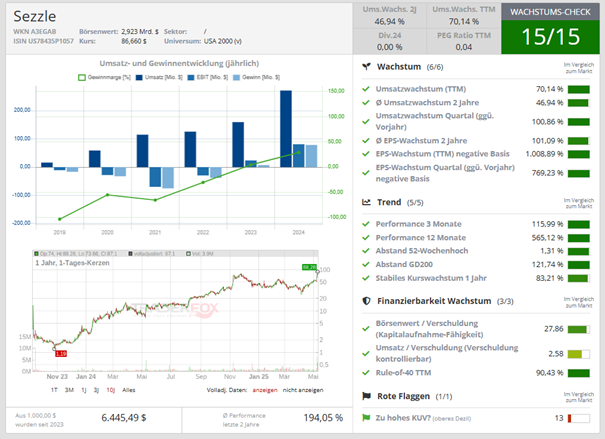
Task: Click Finanzierbarkeit Wachstum (3/3) heading
Action: coord(445,301)
